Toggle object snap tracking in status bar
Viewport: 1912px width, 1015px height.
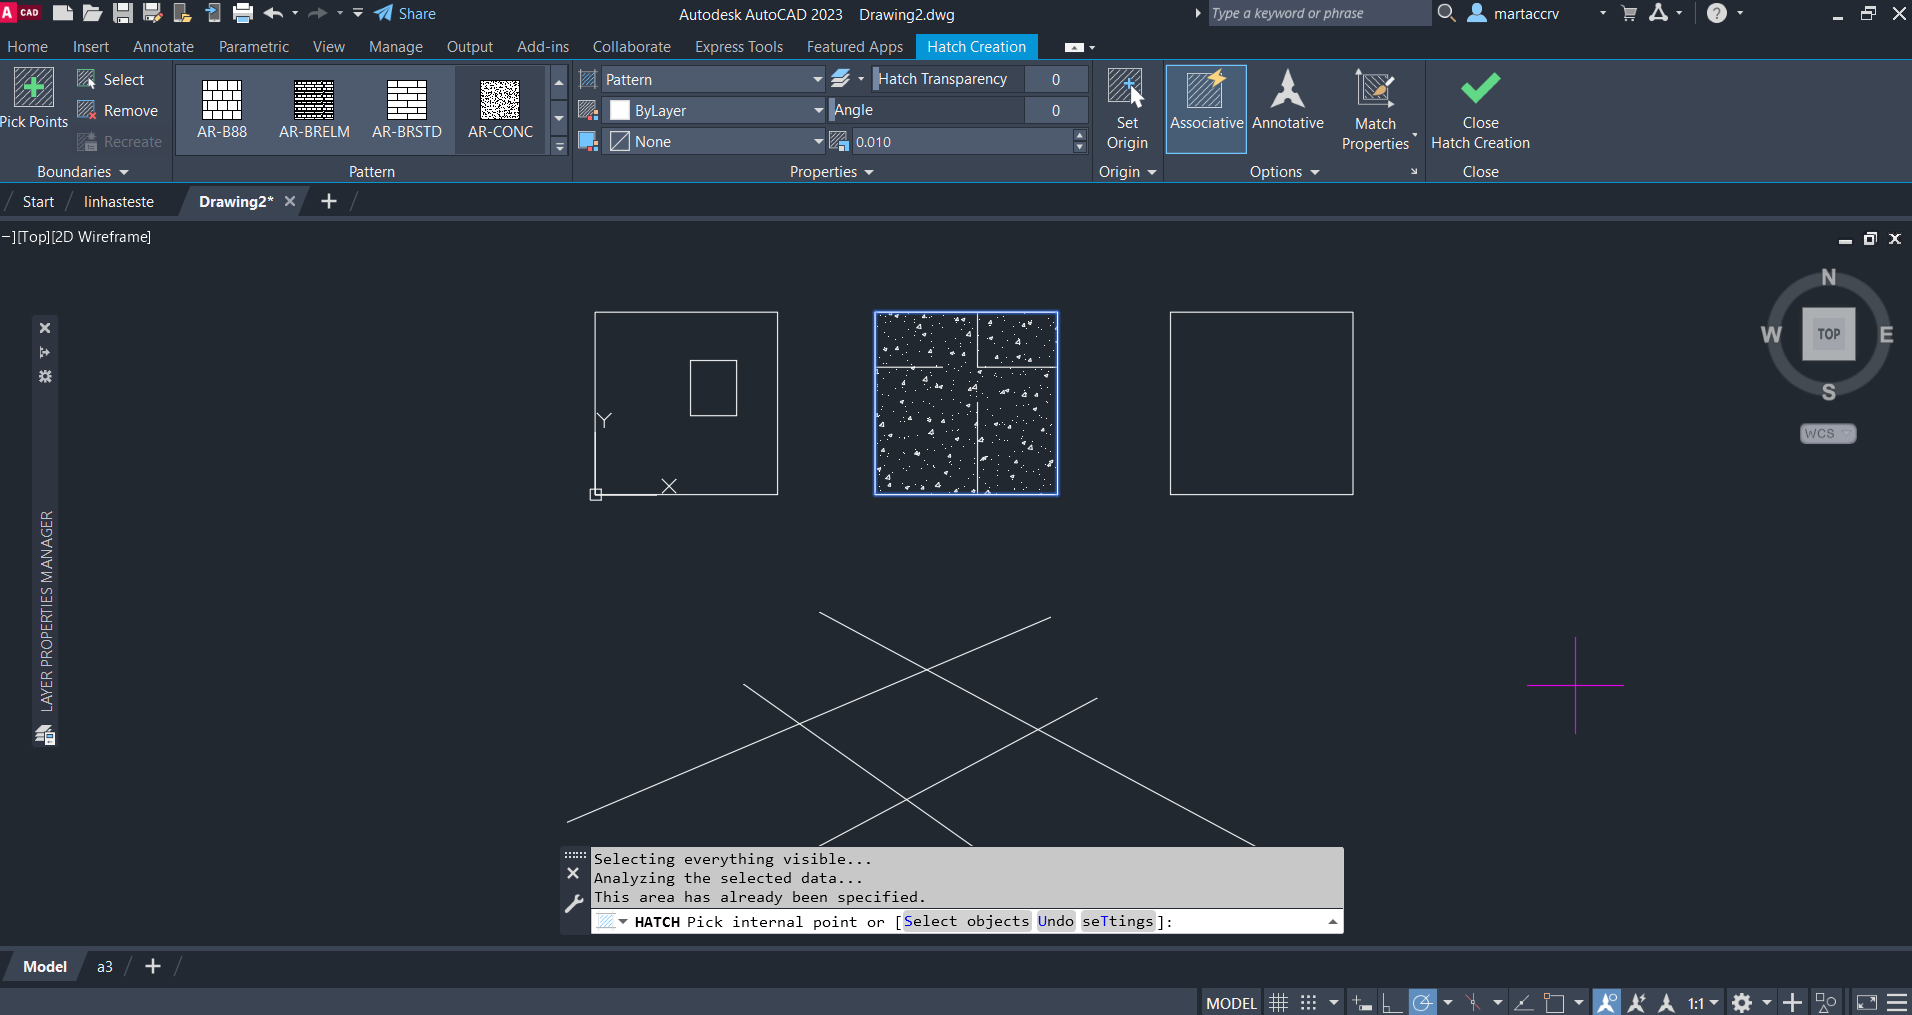tap(1523, 1002)
